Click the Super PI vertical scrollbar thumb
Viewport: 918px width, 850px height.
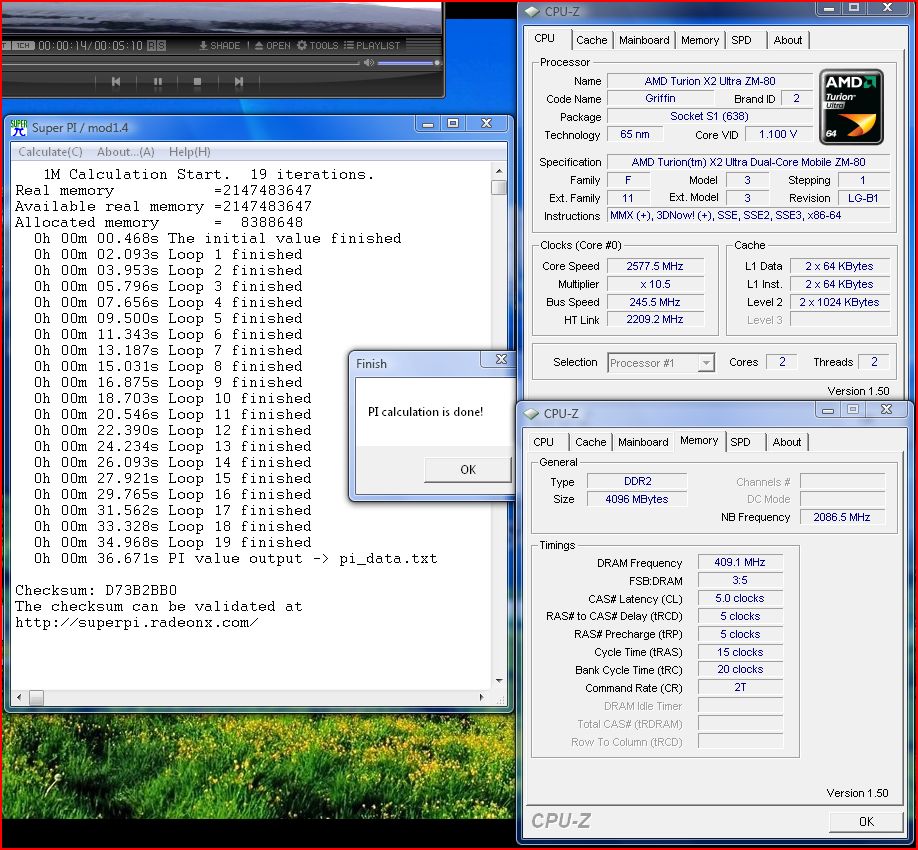point(499,188)
